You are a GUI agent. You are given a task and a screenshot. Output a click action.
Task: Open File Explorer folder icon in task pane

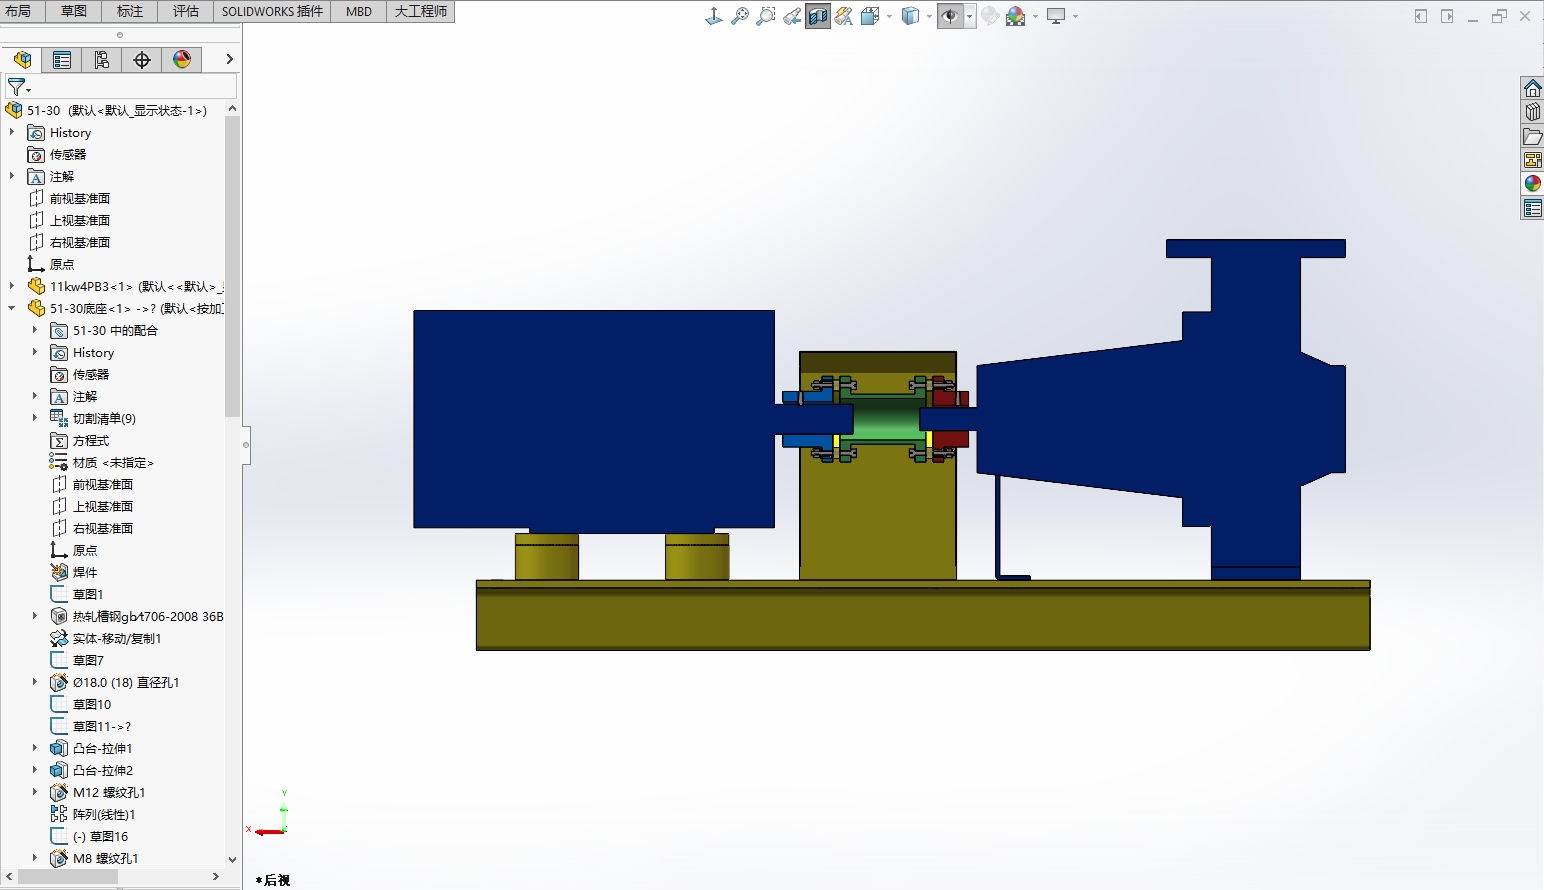pos(1532,136)
